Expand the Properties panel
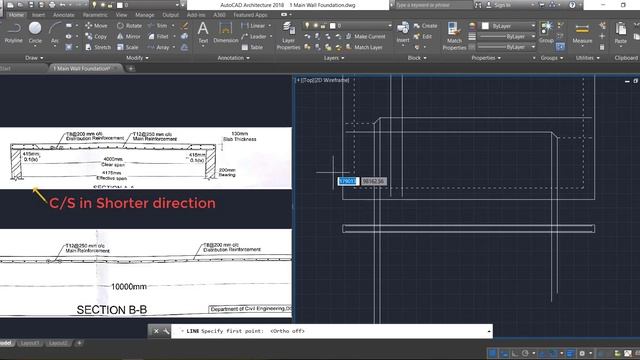The height and width of the screenshot is (360, 640). click(486, 58)
